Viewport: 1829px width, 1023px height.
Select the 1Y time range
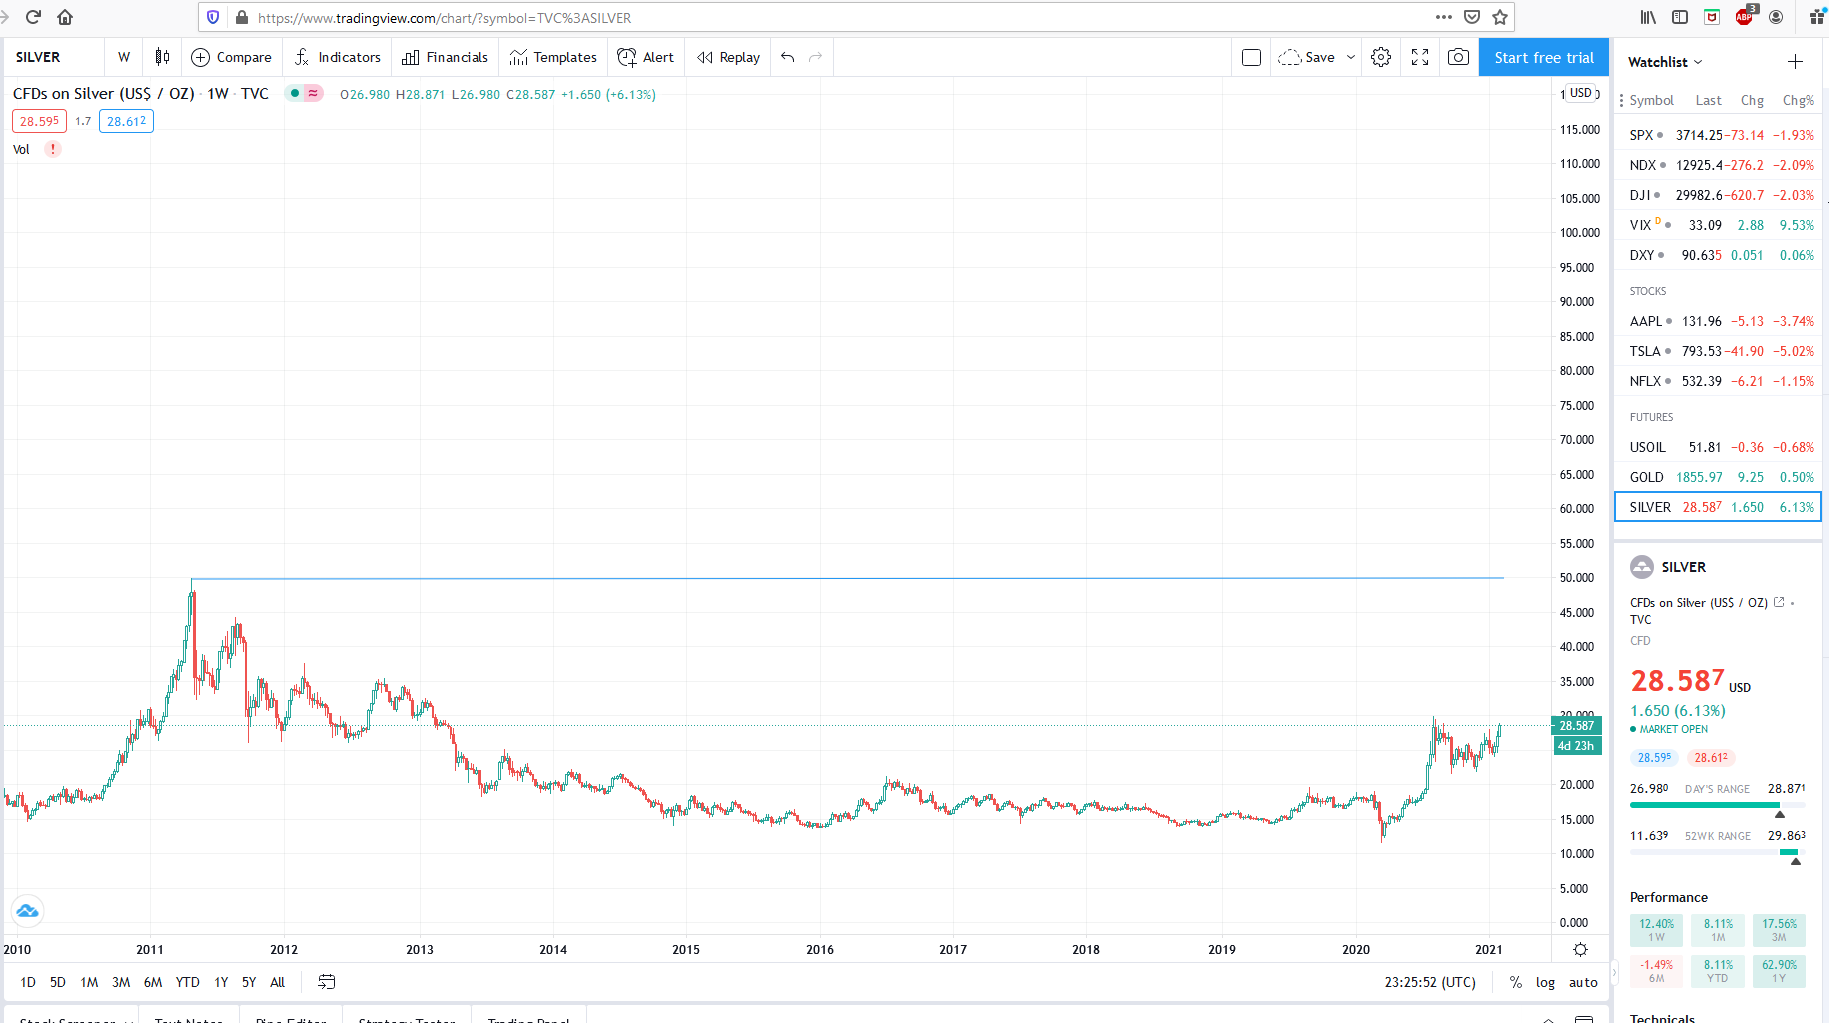tap(221, 982)
